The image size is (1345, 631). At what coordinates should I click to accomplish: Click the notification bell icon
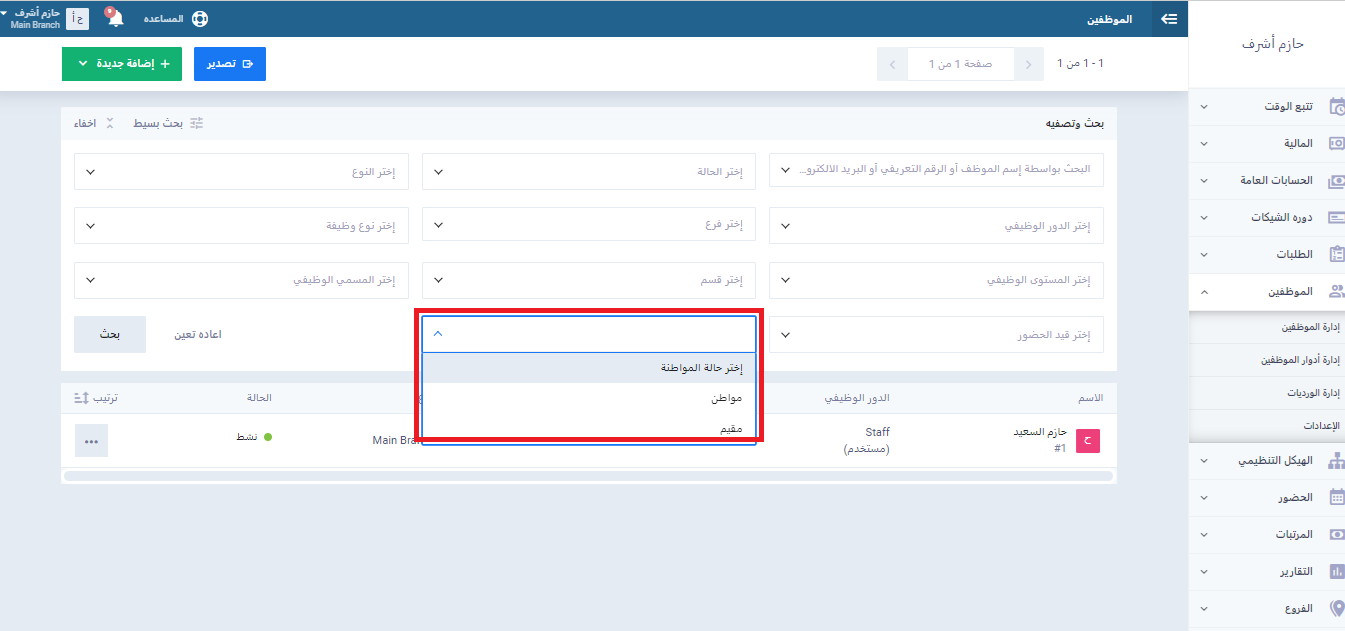click(115, 19)
